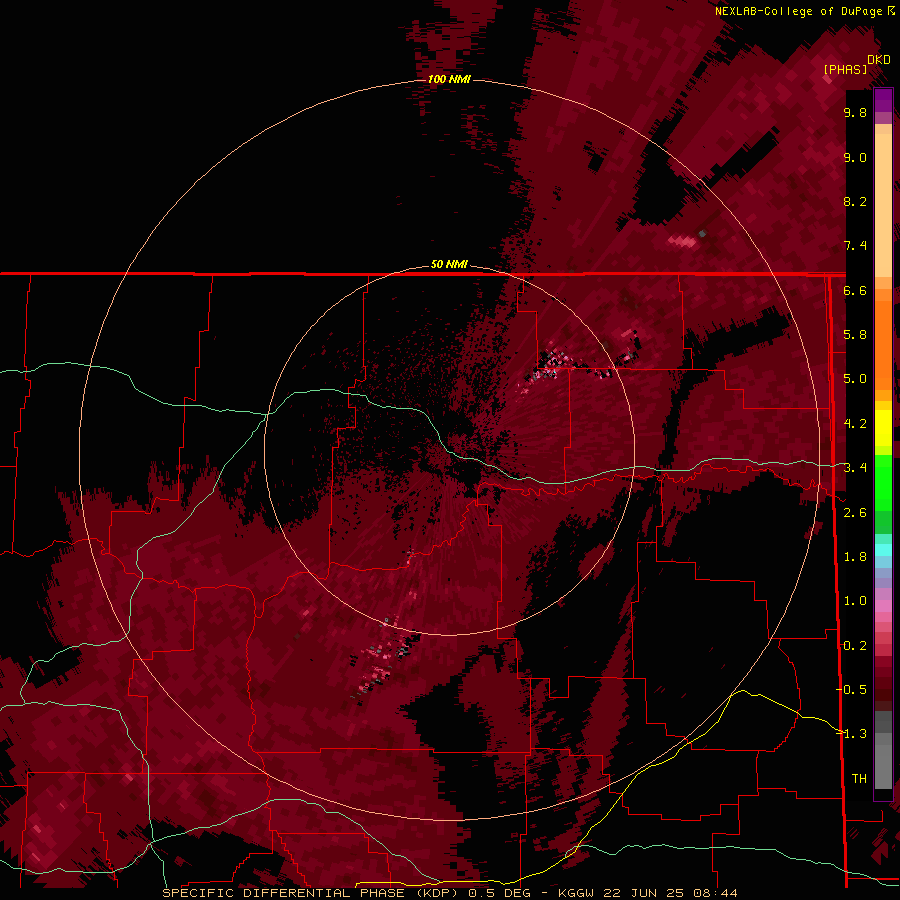
Task: Click the 5.0 value on the scale
Action: tap(855, 379)
